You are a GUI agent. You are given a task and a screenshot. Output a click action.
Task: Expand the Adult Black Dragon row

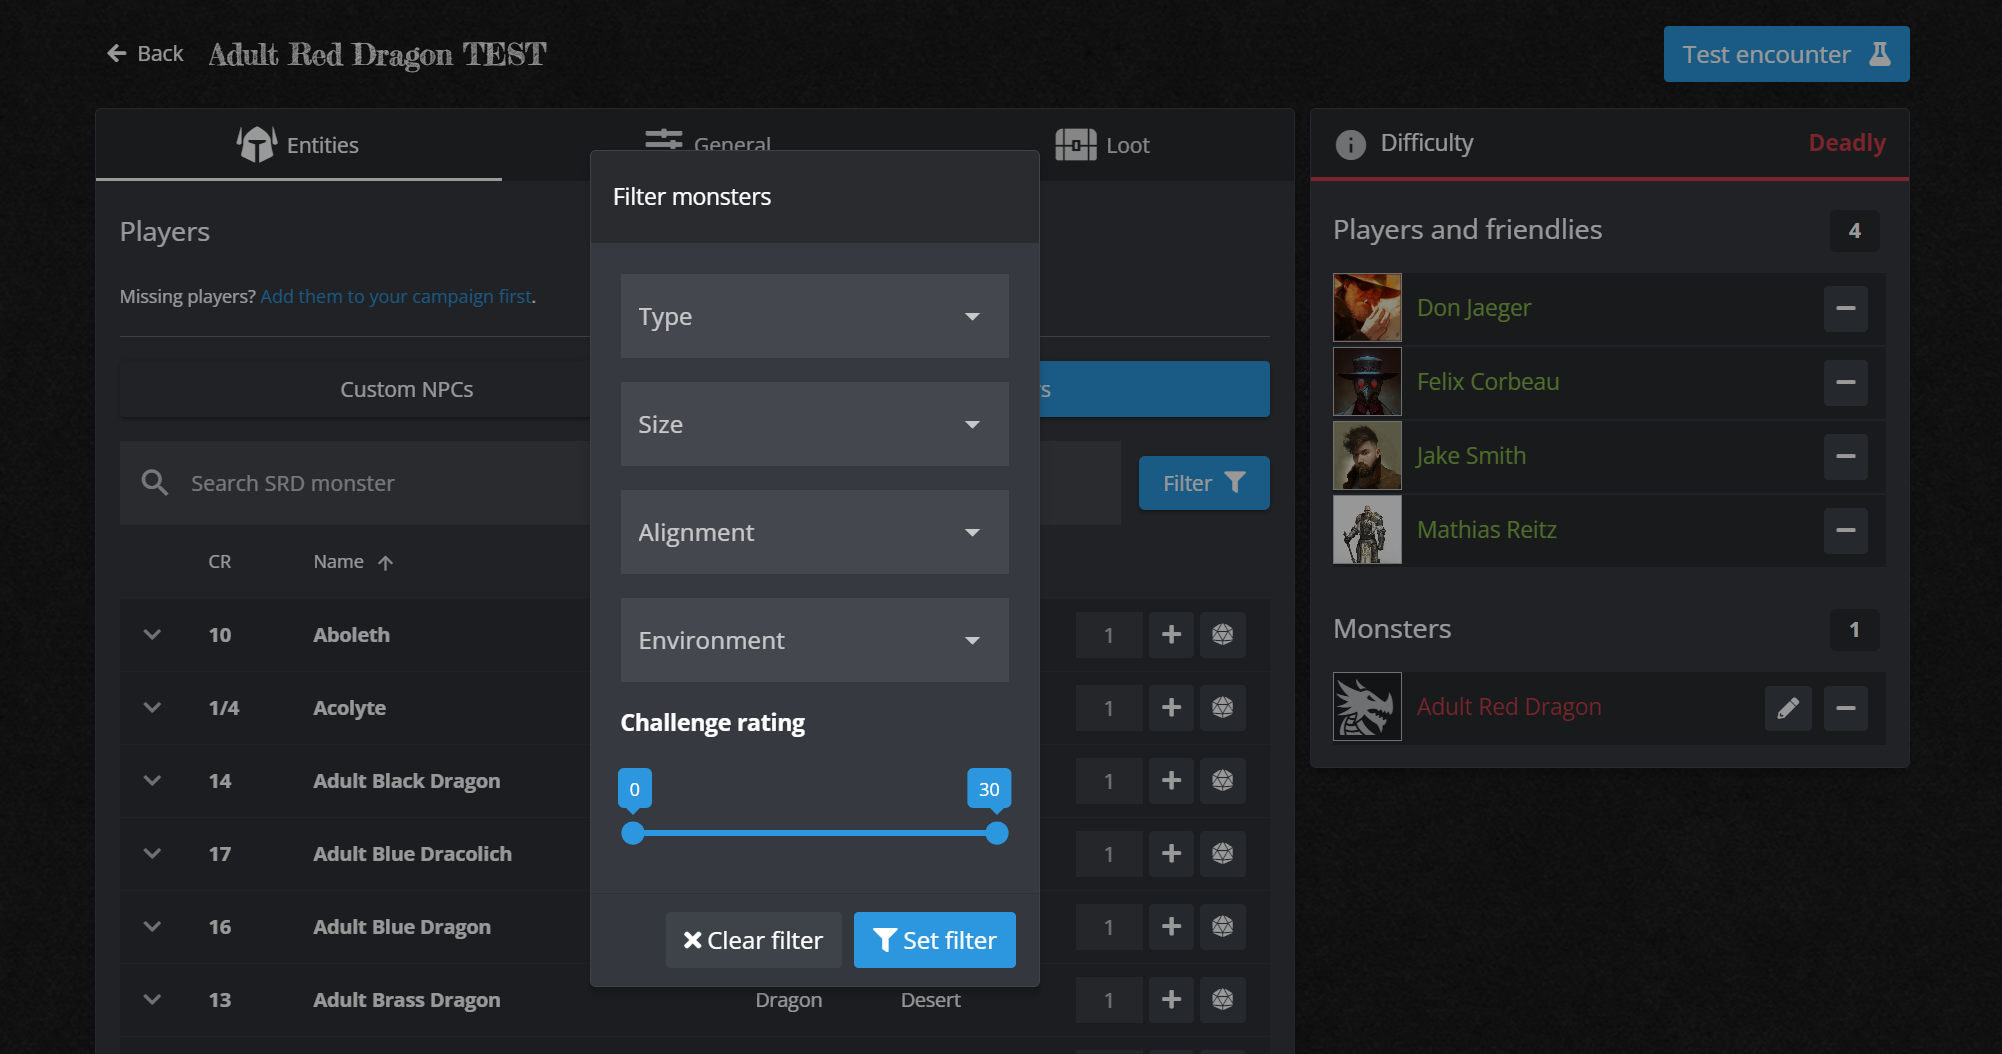(x=152, y=781)
